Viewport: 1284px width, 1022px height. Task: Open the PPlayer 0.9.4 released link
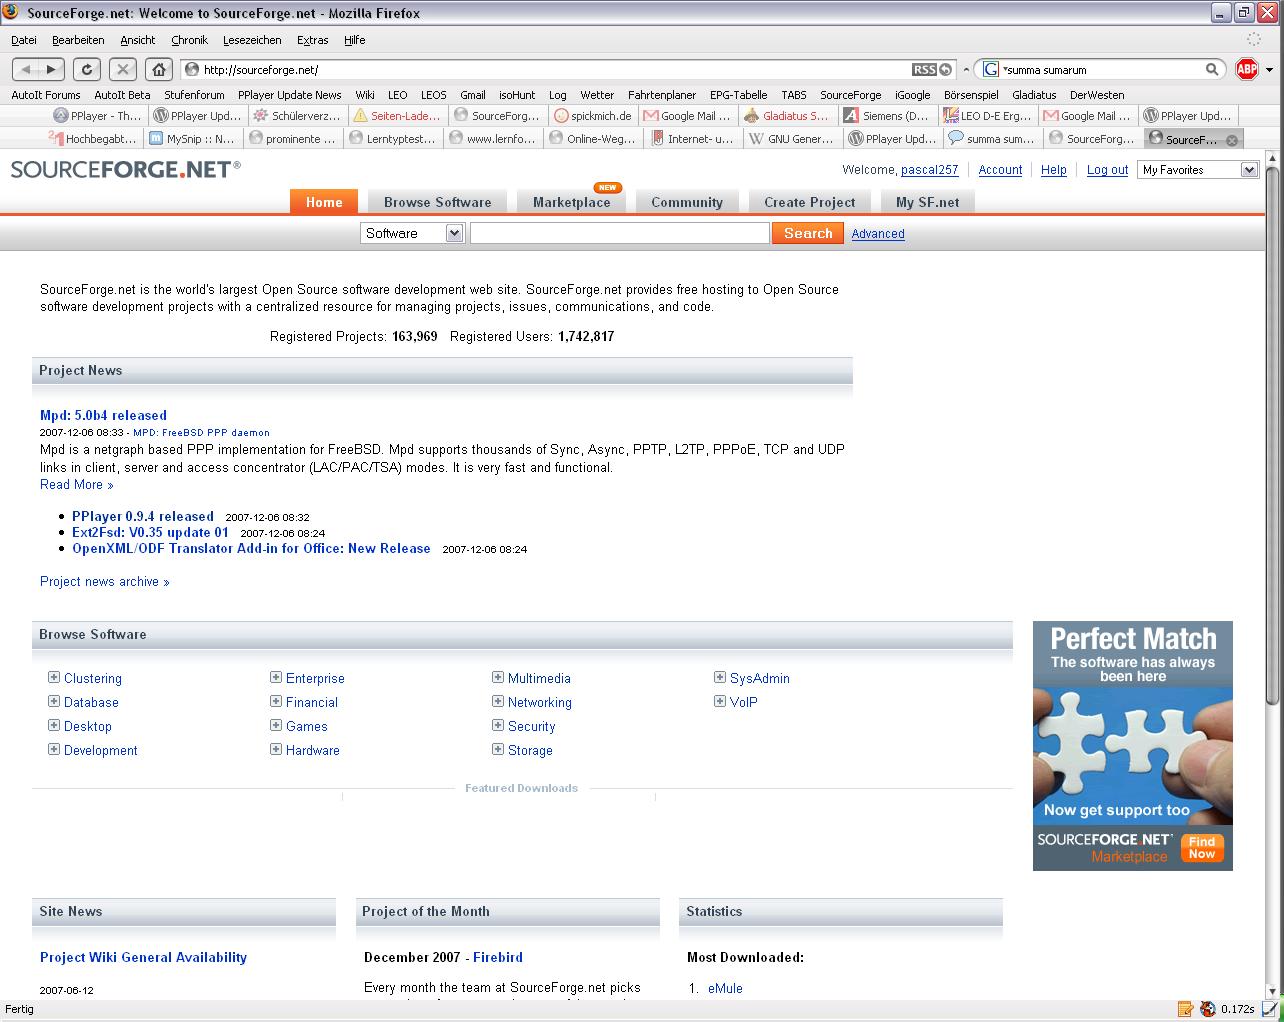coord(143,516)
